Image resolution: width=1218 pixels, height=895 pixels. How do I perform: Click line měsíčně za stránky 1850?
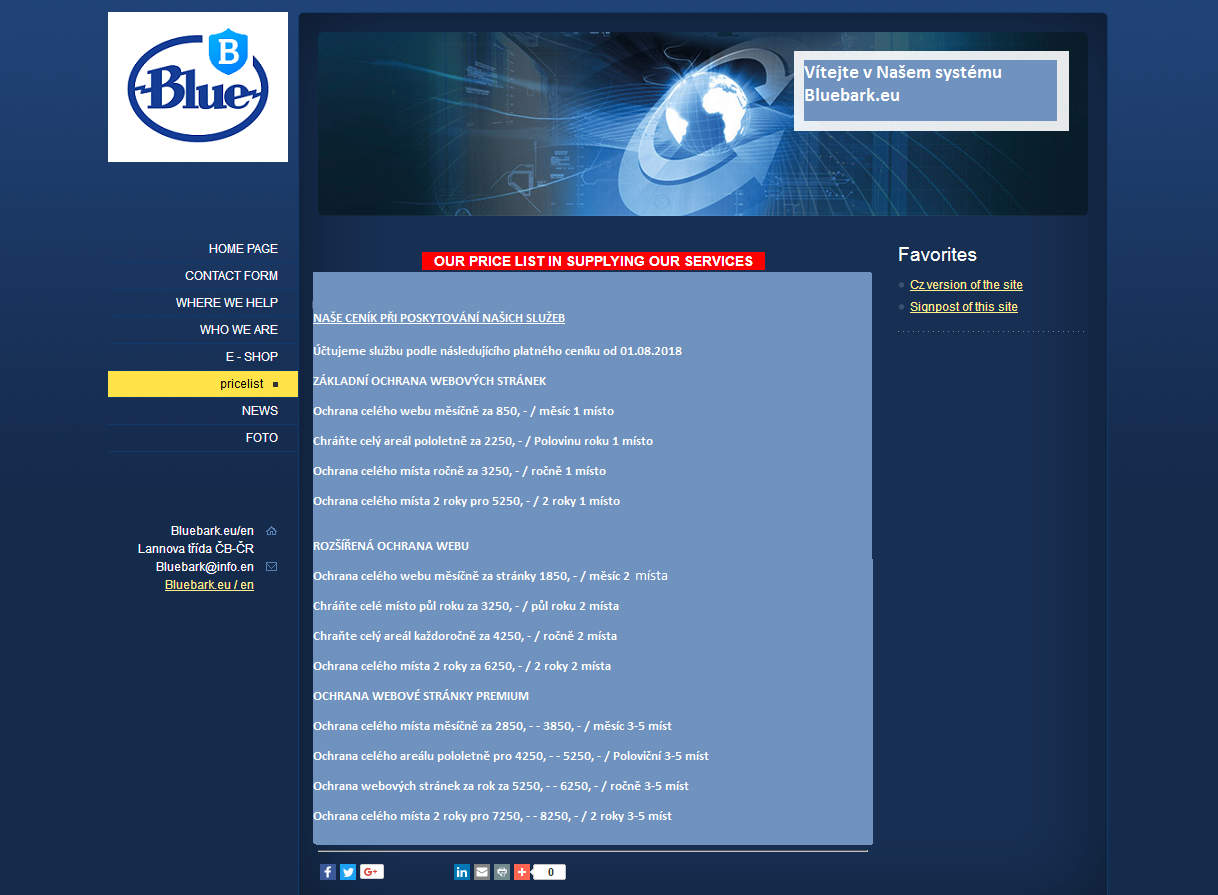tap(490, 576)
